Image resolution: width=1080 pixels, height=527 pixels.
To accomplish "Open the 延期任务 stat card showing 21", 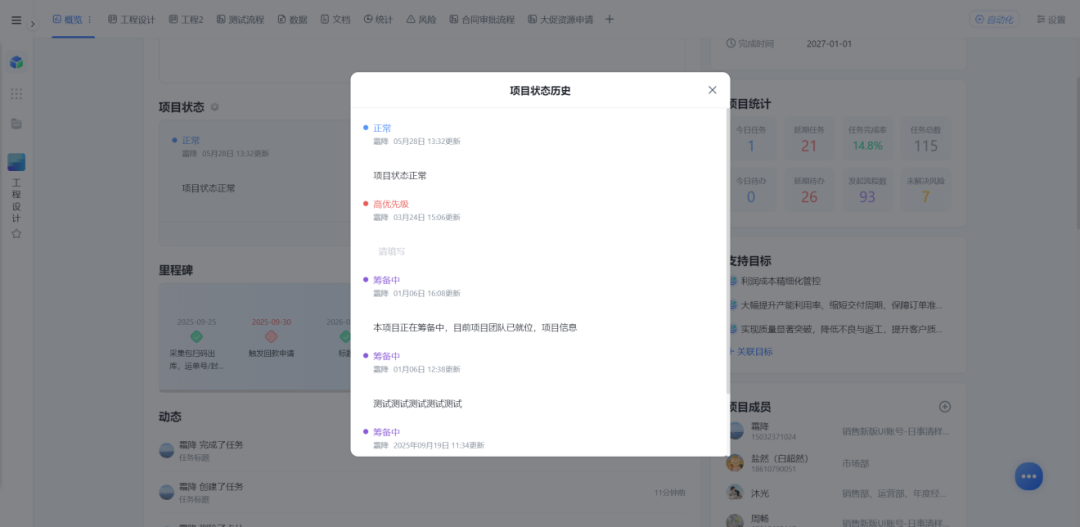I will (x=809, y=138).
